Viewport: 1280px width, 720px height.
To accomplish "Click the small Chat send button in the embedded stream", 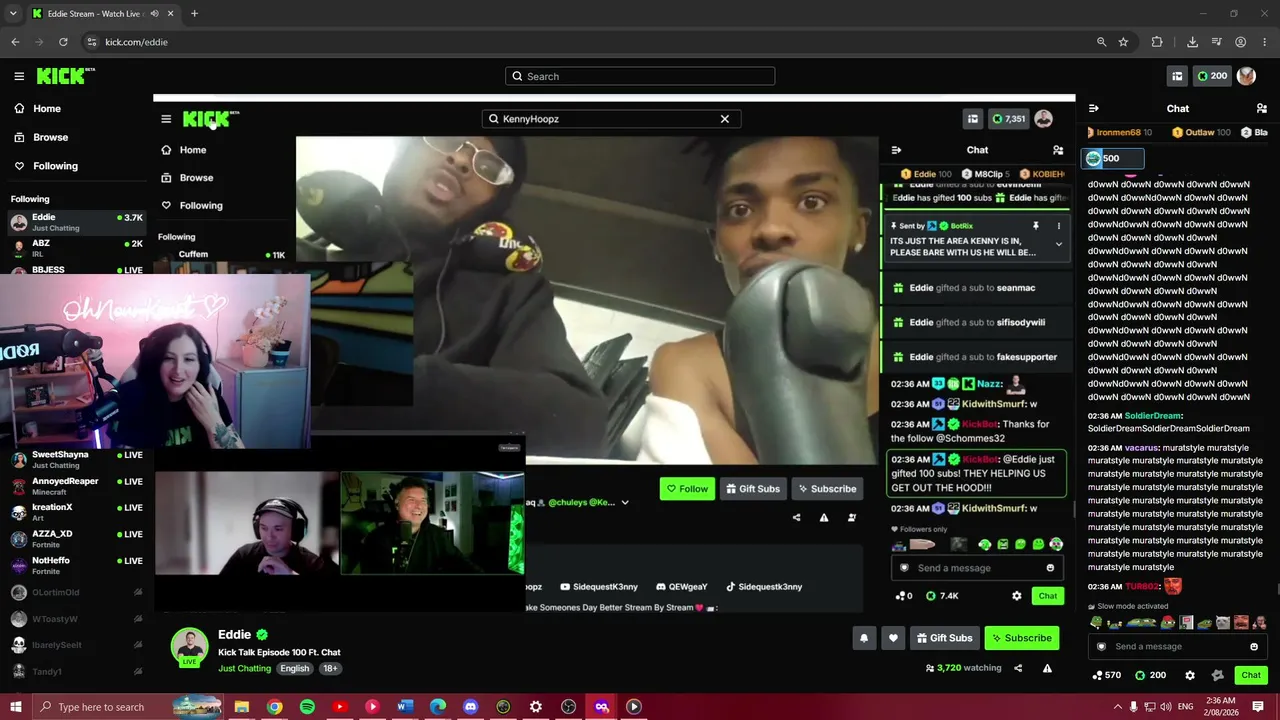I will (x=1047, y=596).
